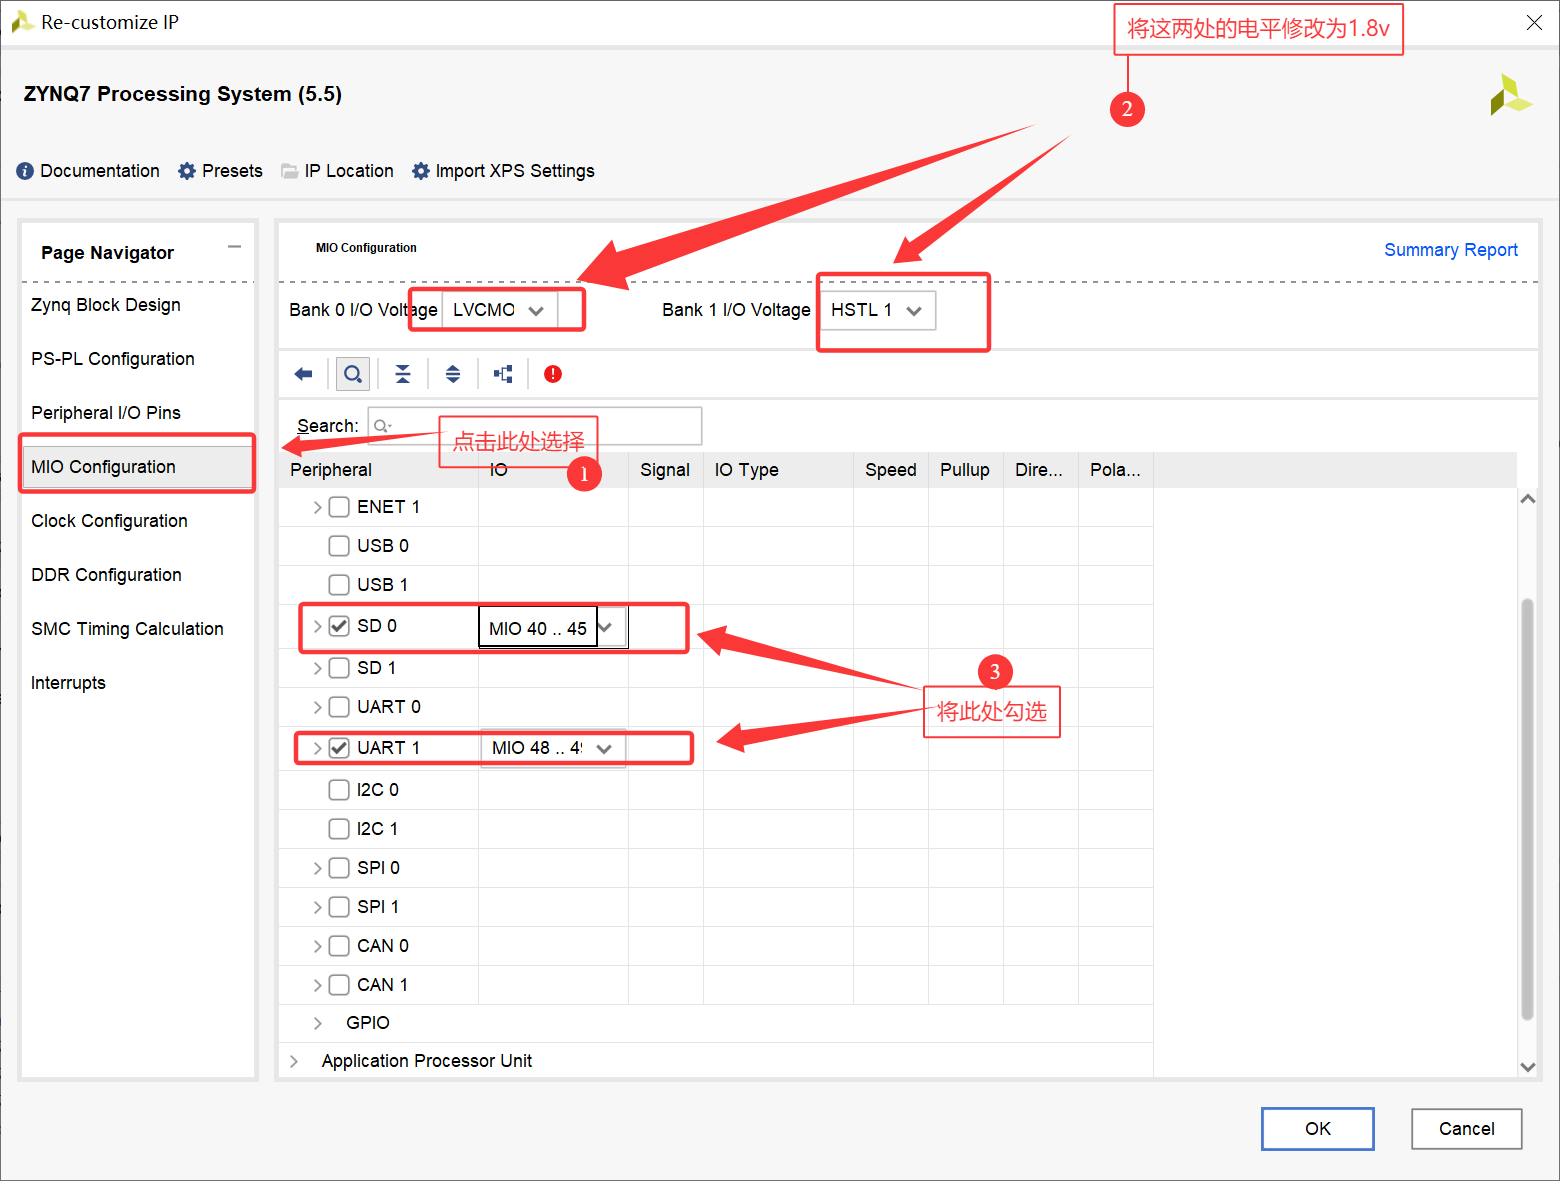
Task: Click the red error indicator icon
Action: (x=553, y=374)
